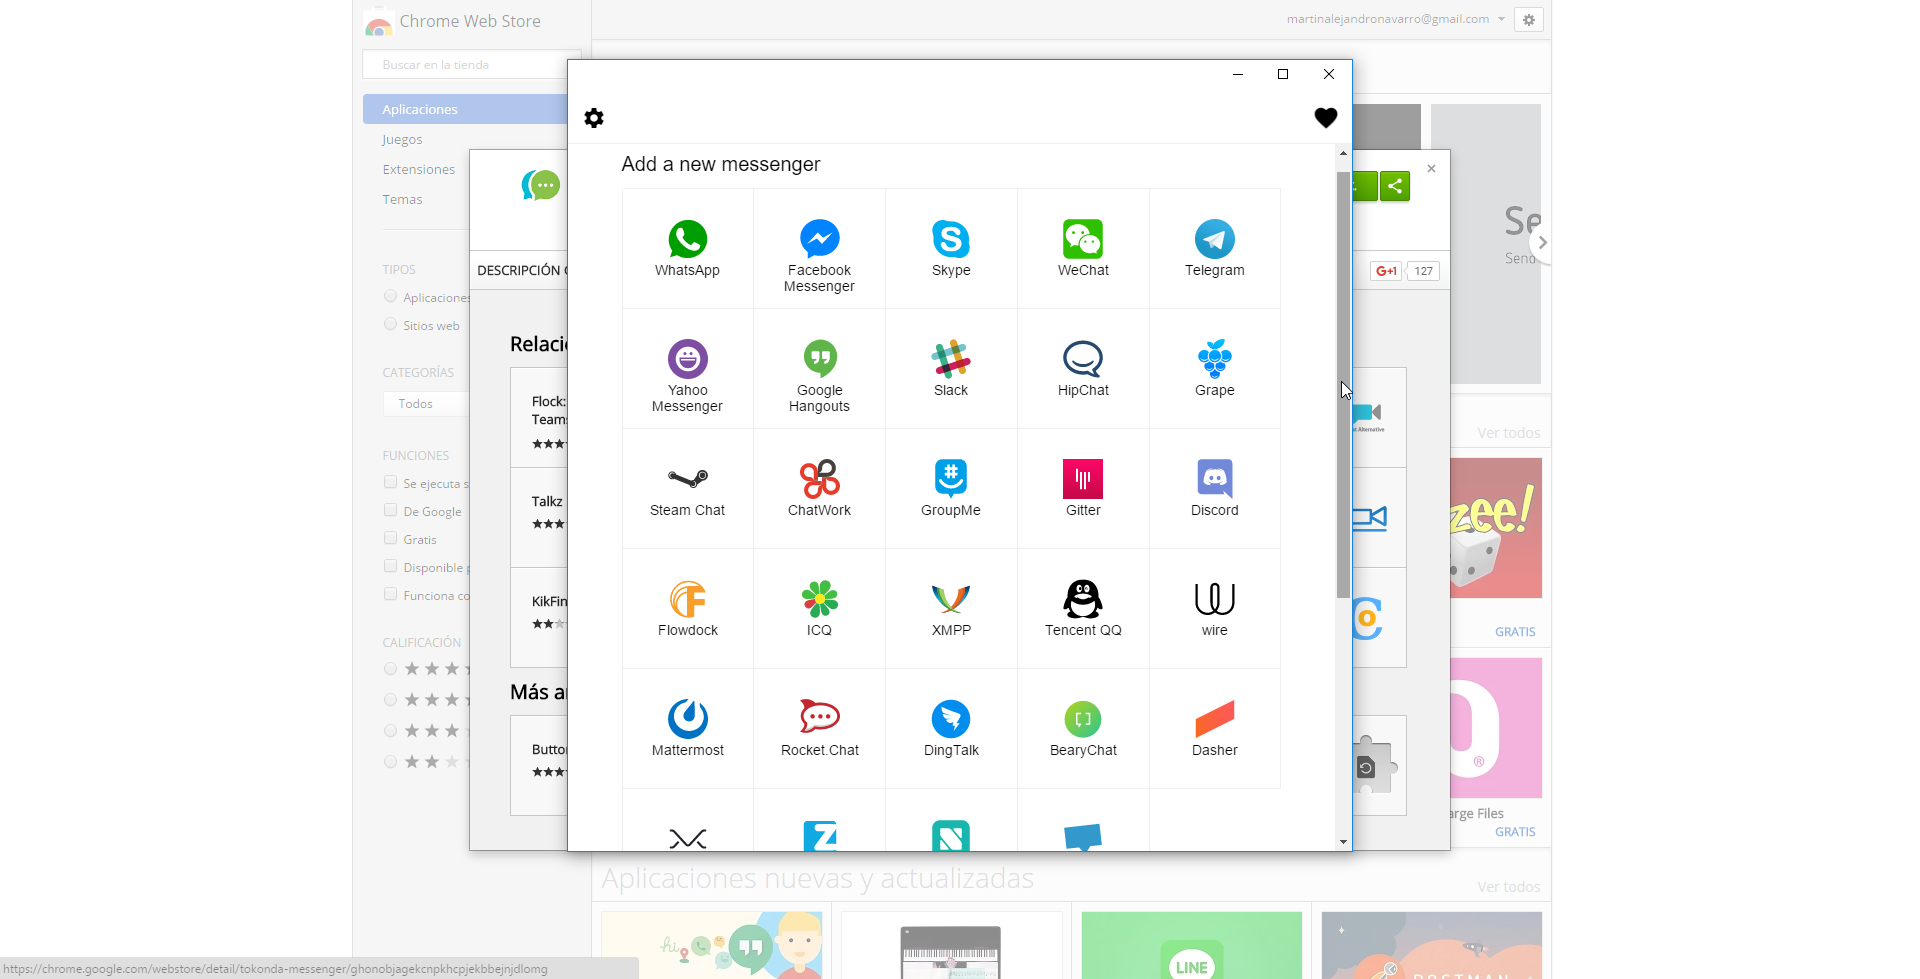This screenshot has width=1920, height=979.
Task: Open the LINE app thumbnail
Action: pos(1191,945)
